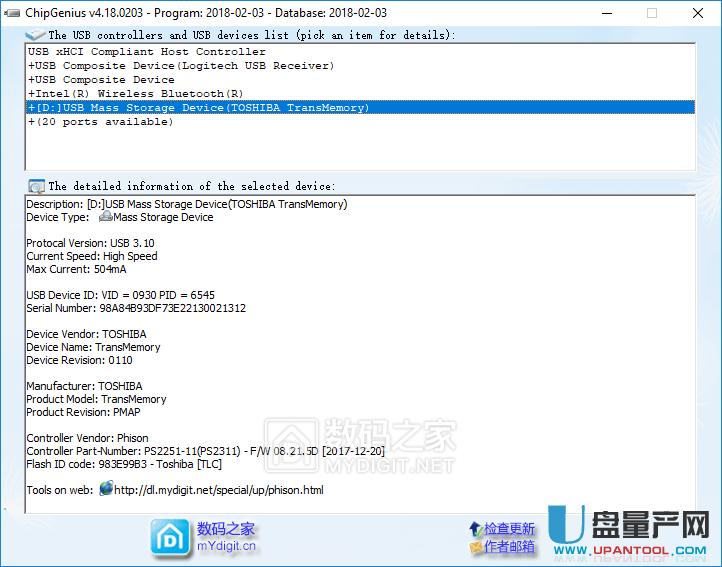Viewport: 722px width, 567px height.
Task: Select the Logitech USB Receiver composite device
Action: (x=181, y=66)
